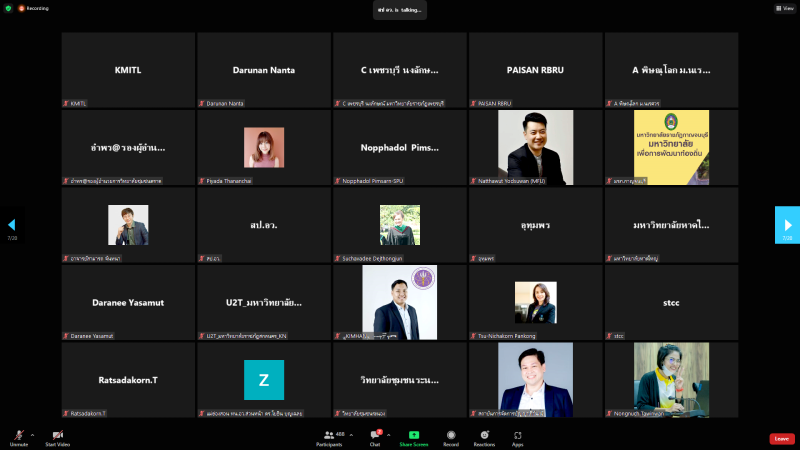The image size is (800, 450).
Task: Expand the arrow next to Participants
Action: [x=351, y=435]
